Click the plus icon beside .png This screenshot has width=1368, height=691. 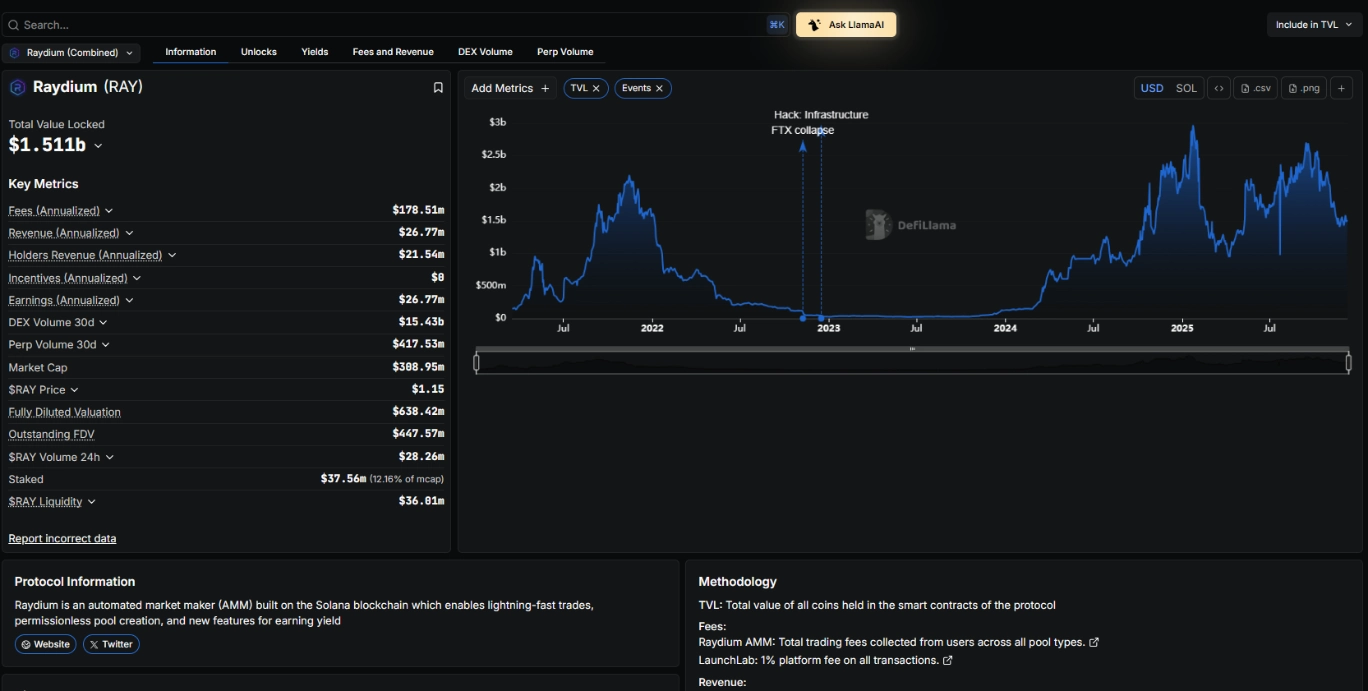pyautogui.click(x=1342, y=88)
